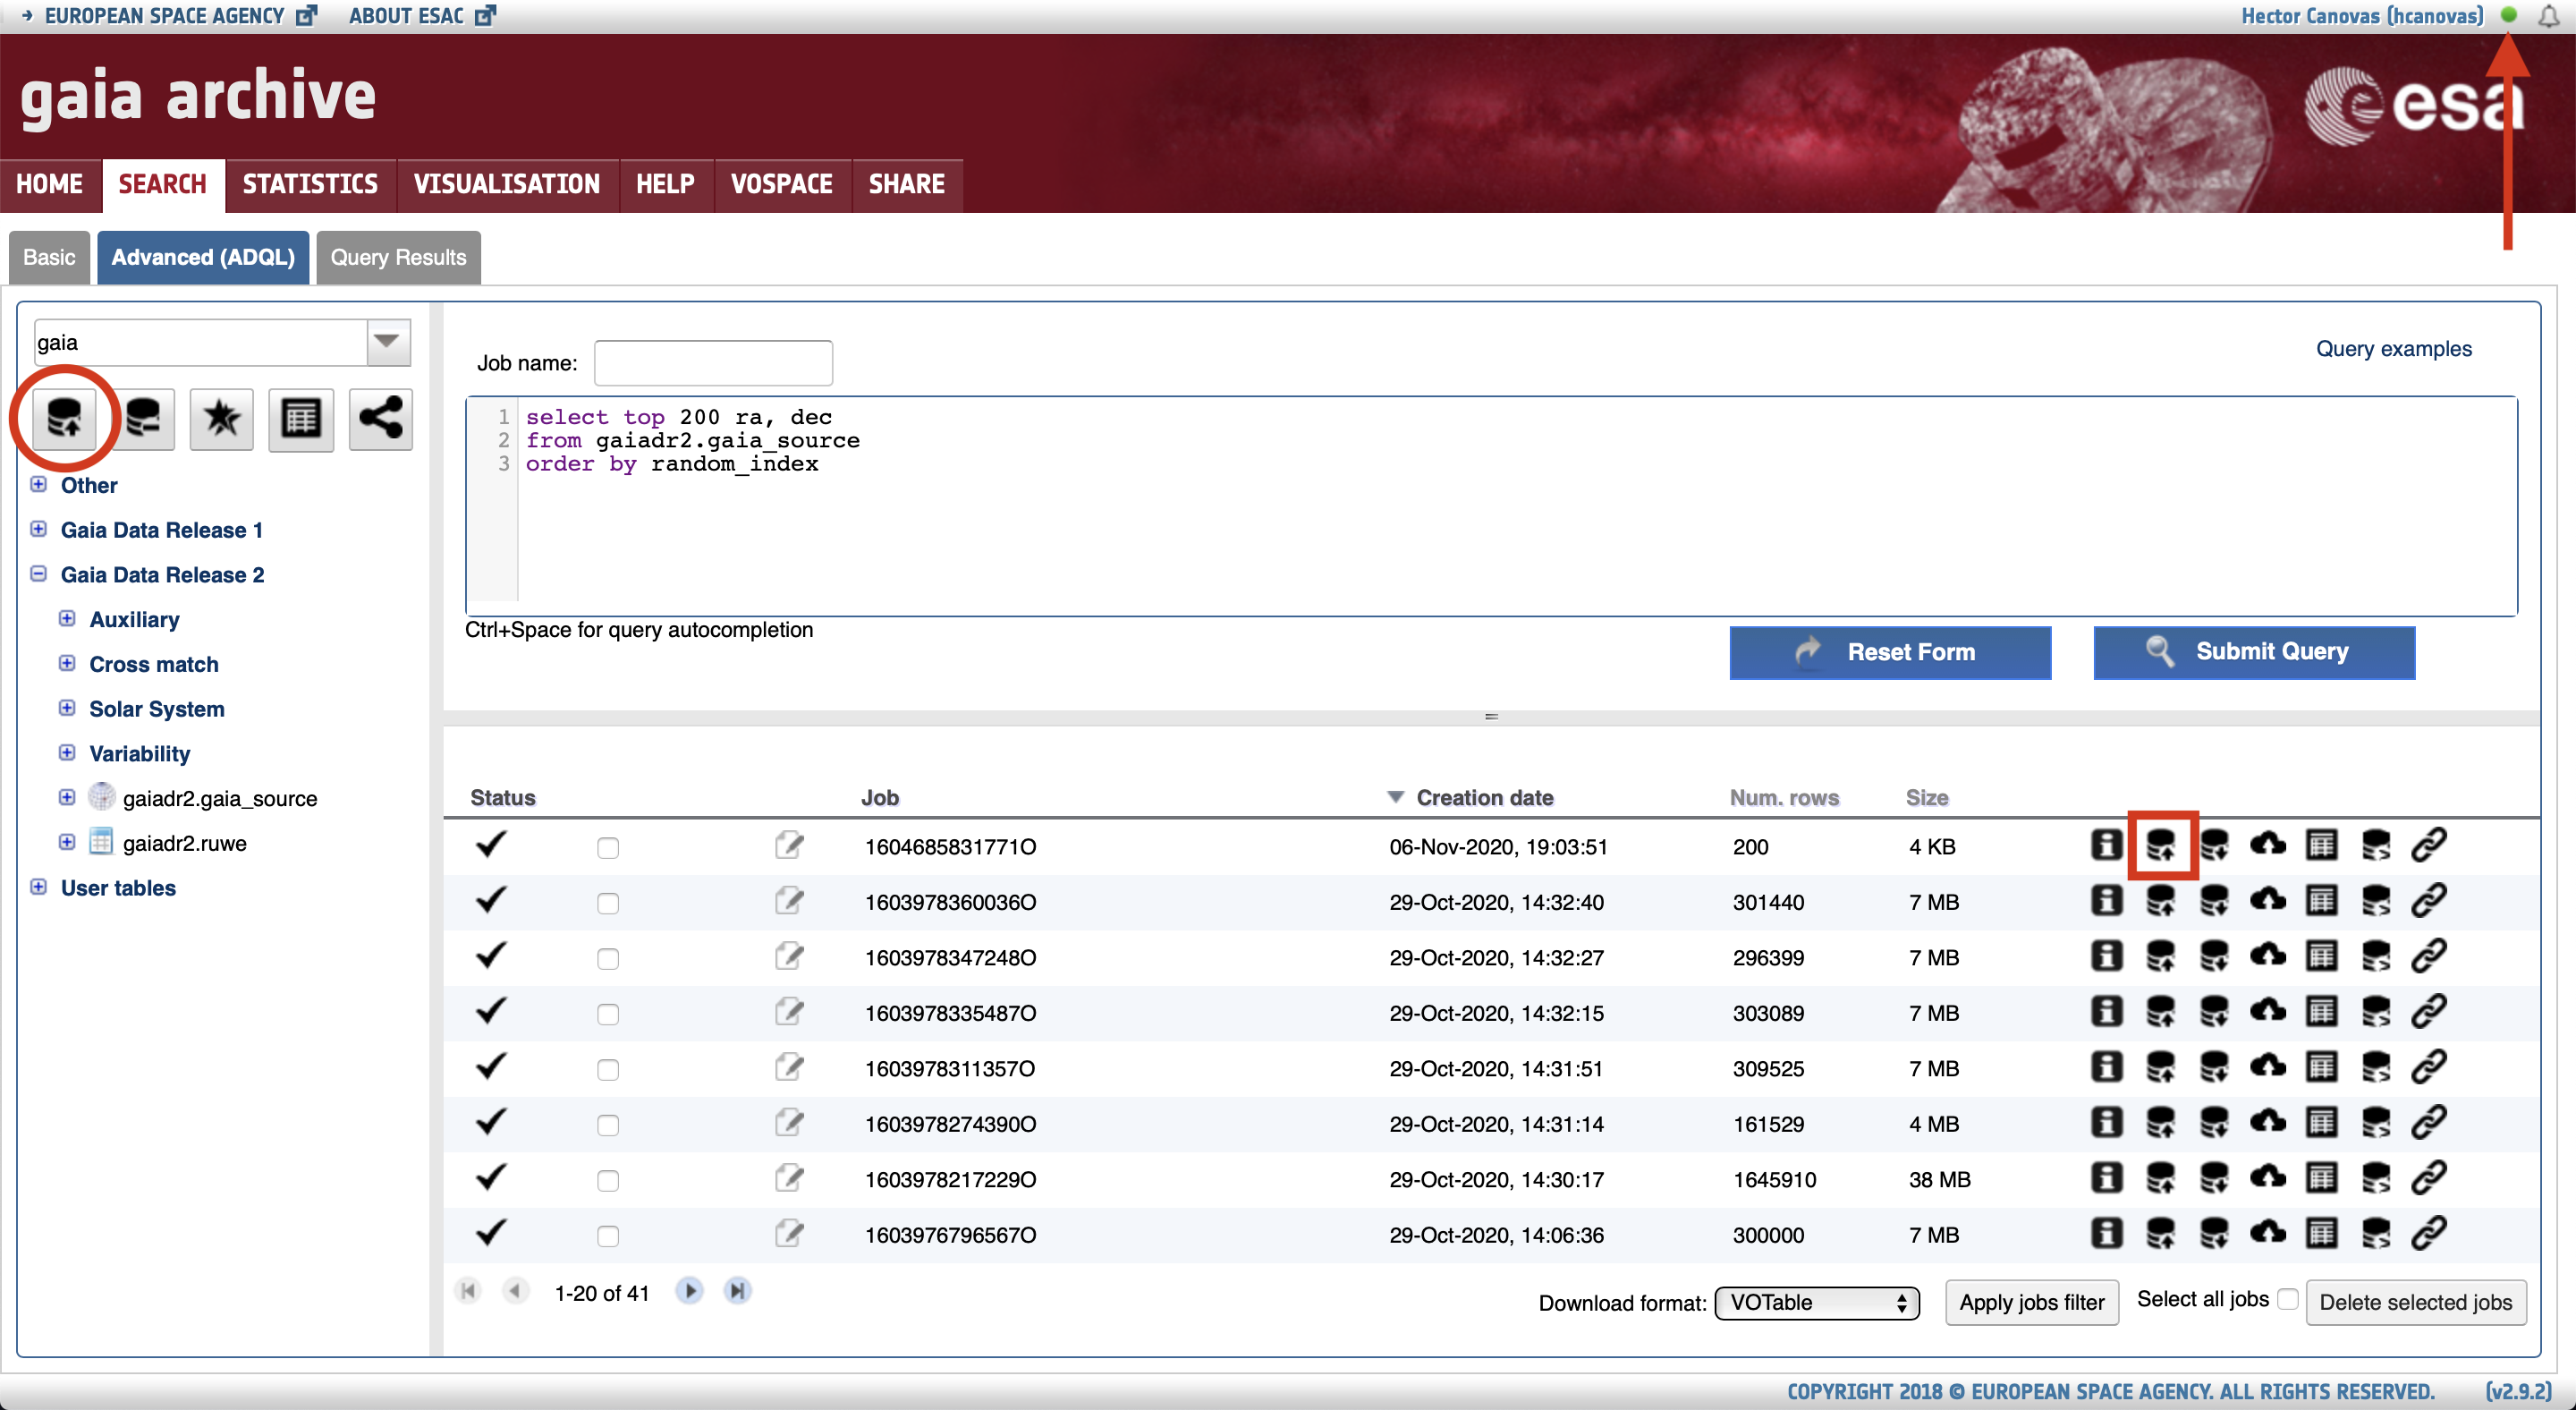The image size is (2576, 1410).
Task: Download results icon for job 1604685831771O
Action: [2214, 845]
